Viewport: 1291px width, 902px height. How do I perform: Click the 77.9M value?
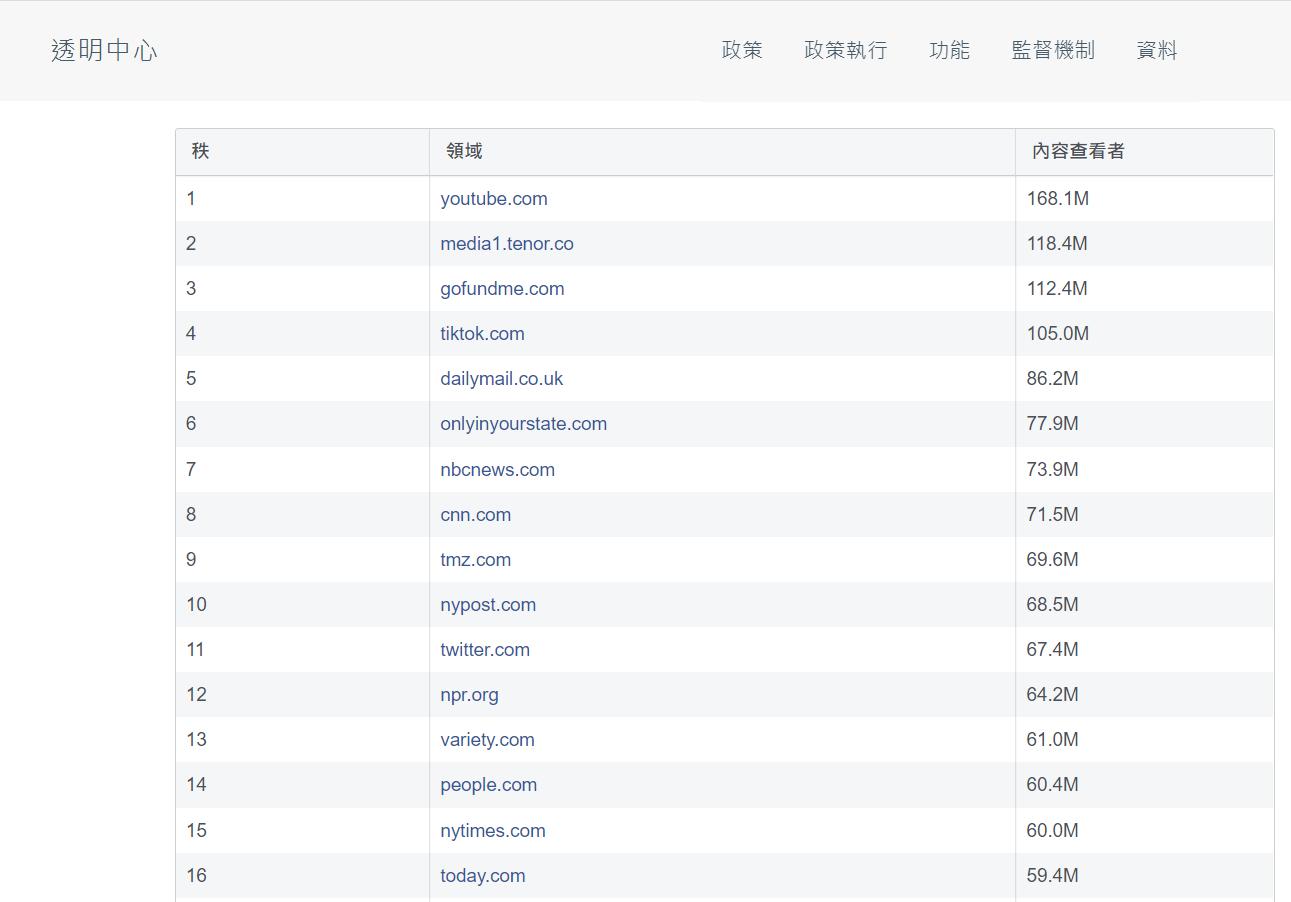point(1052,424)
